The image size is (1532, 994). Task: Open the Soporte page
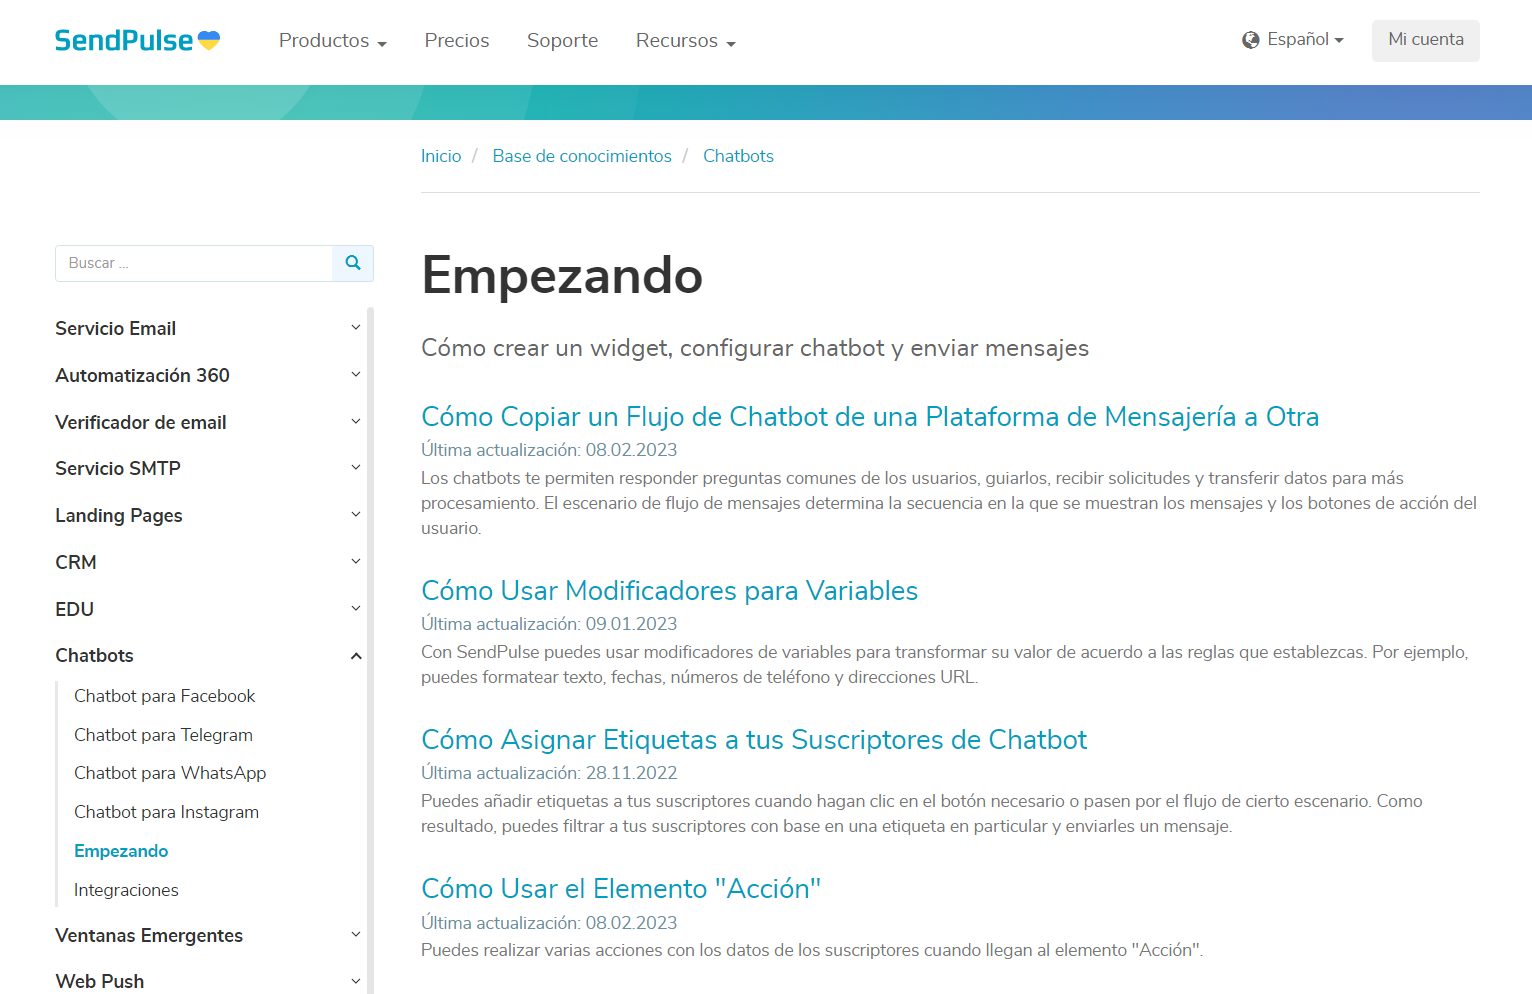pyautogui.click(x=562, y=41)
